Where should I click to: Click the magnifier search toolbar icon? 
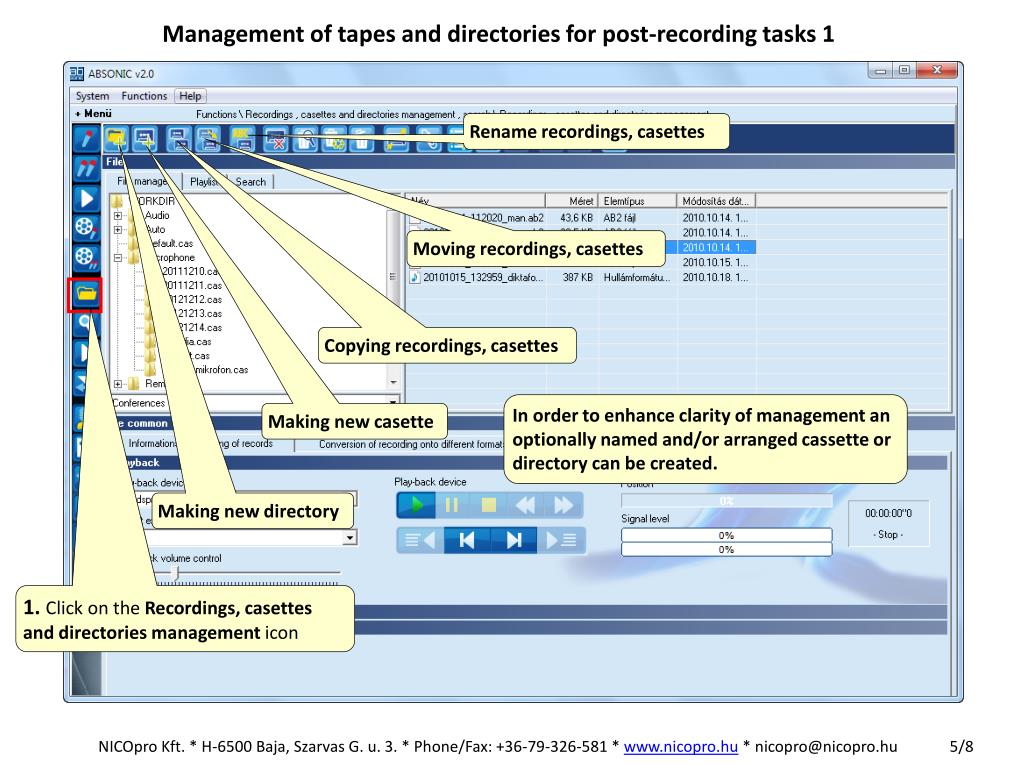coord(305,138)
